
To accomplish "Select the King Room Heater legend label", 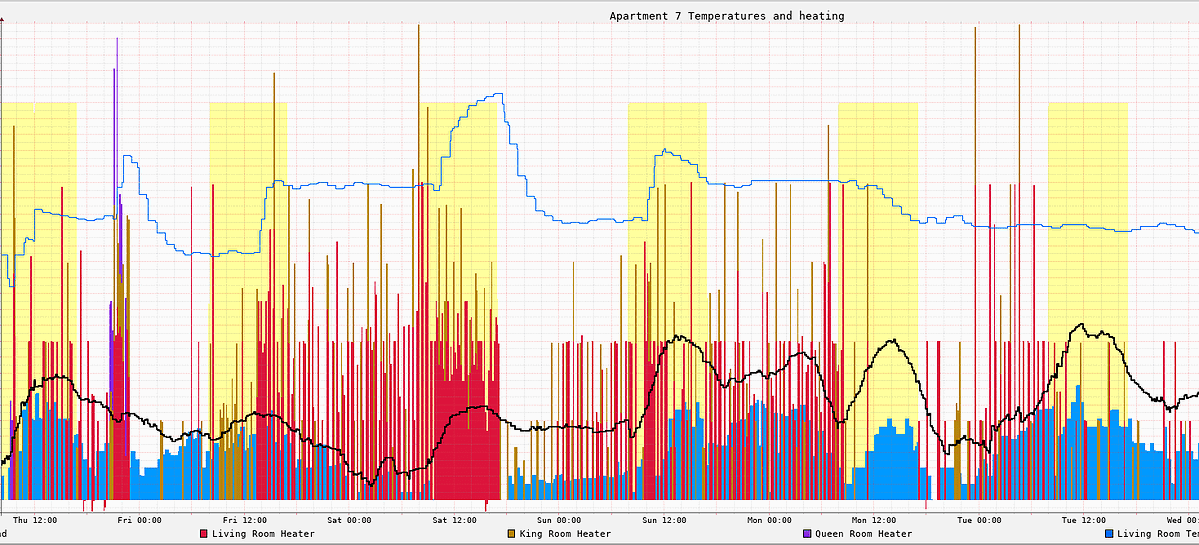I will [x=565, y=534].
